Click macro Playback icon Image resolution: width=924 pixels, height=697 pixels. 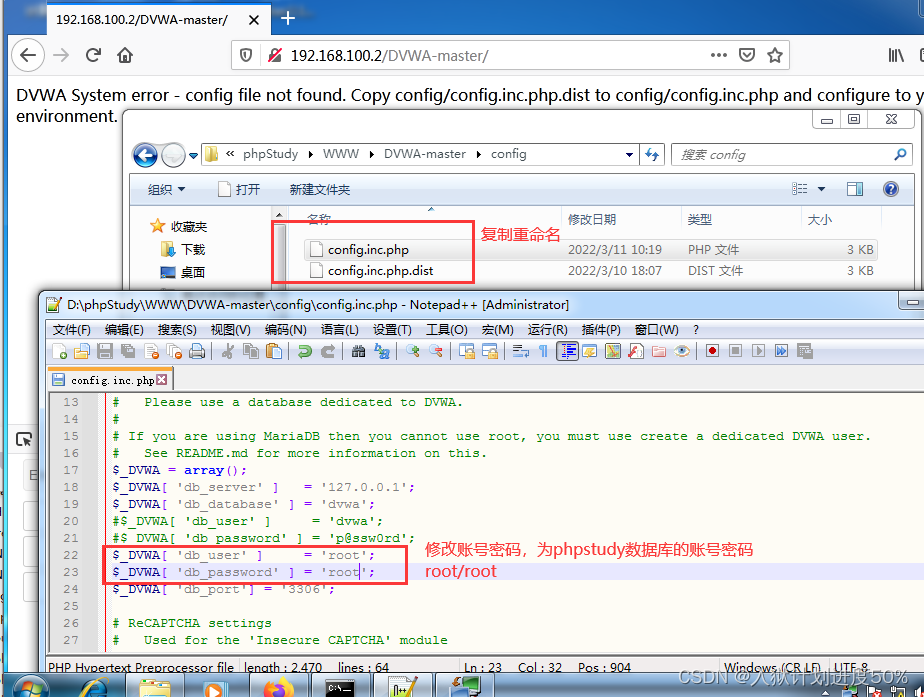click(x=758, y=351)
